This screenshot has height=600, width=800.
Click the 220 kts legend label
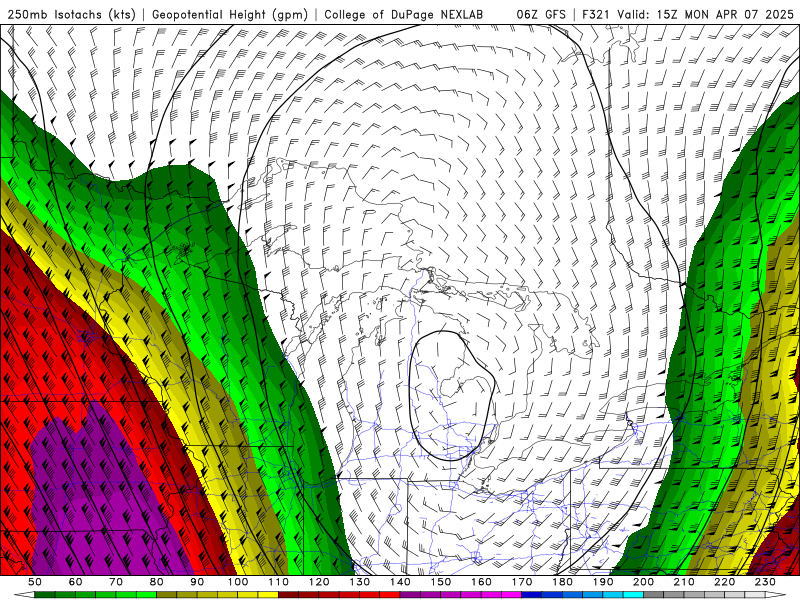[x=725, y=582]
